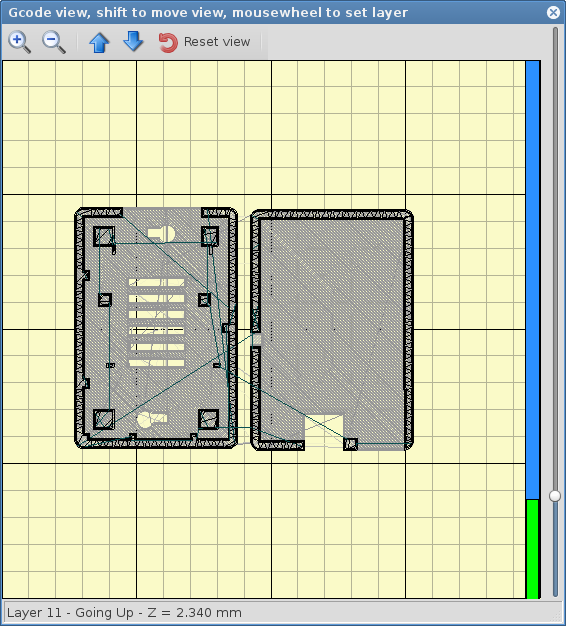Click the top keyhole cutout in left part
Image resolution: width=566 pixels, height=626 pixels.
tap(162, 234)
